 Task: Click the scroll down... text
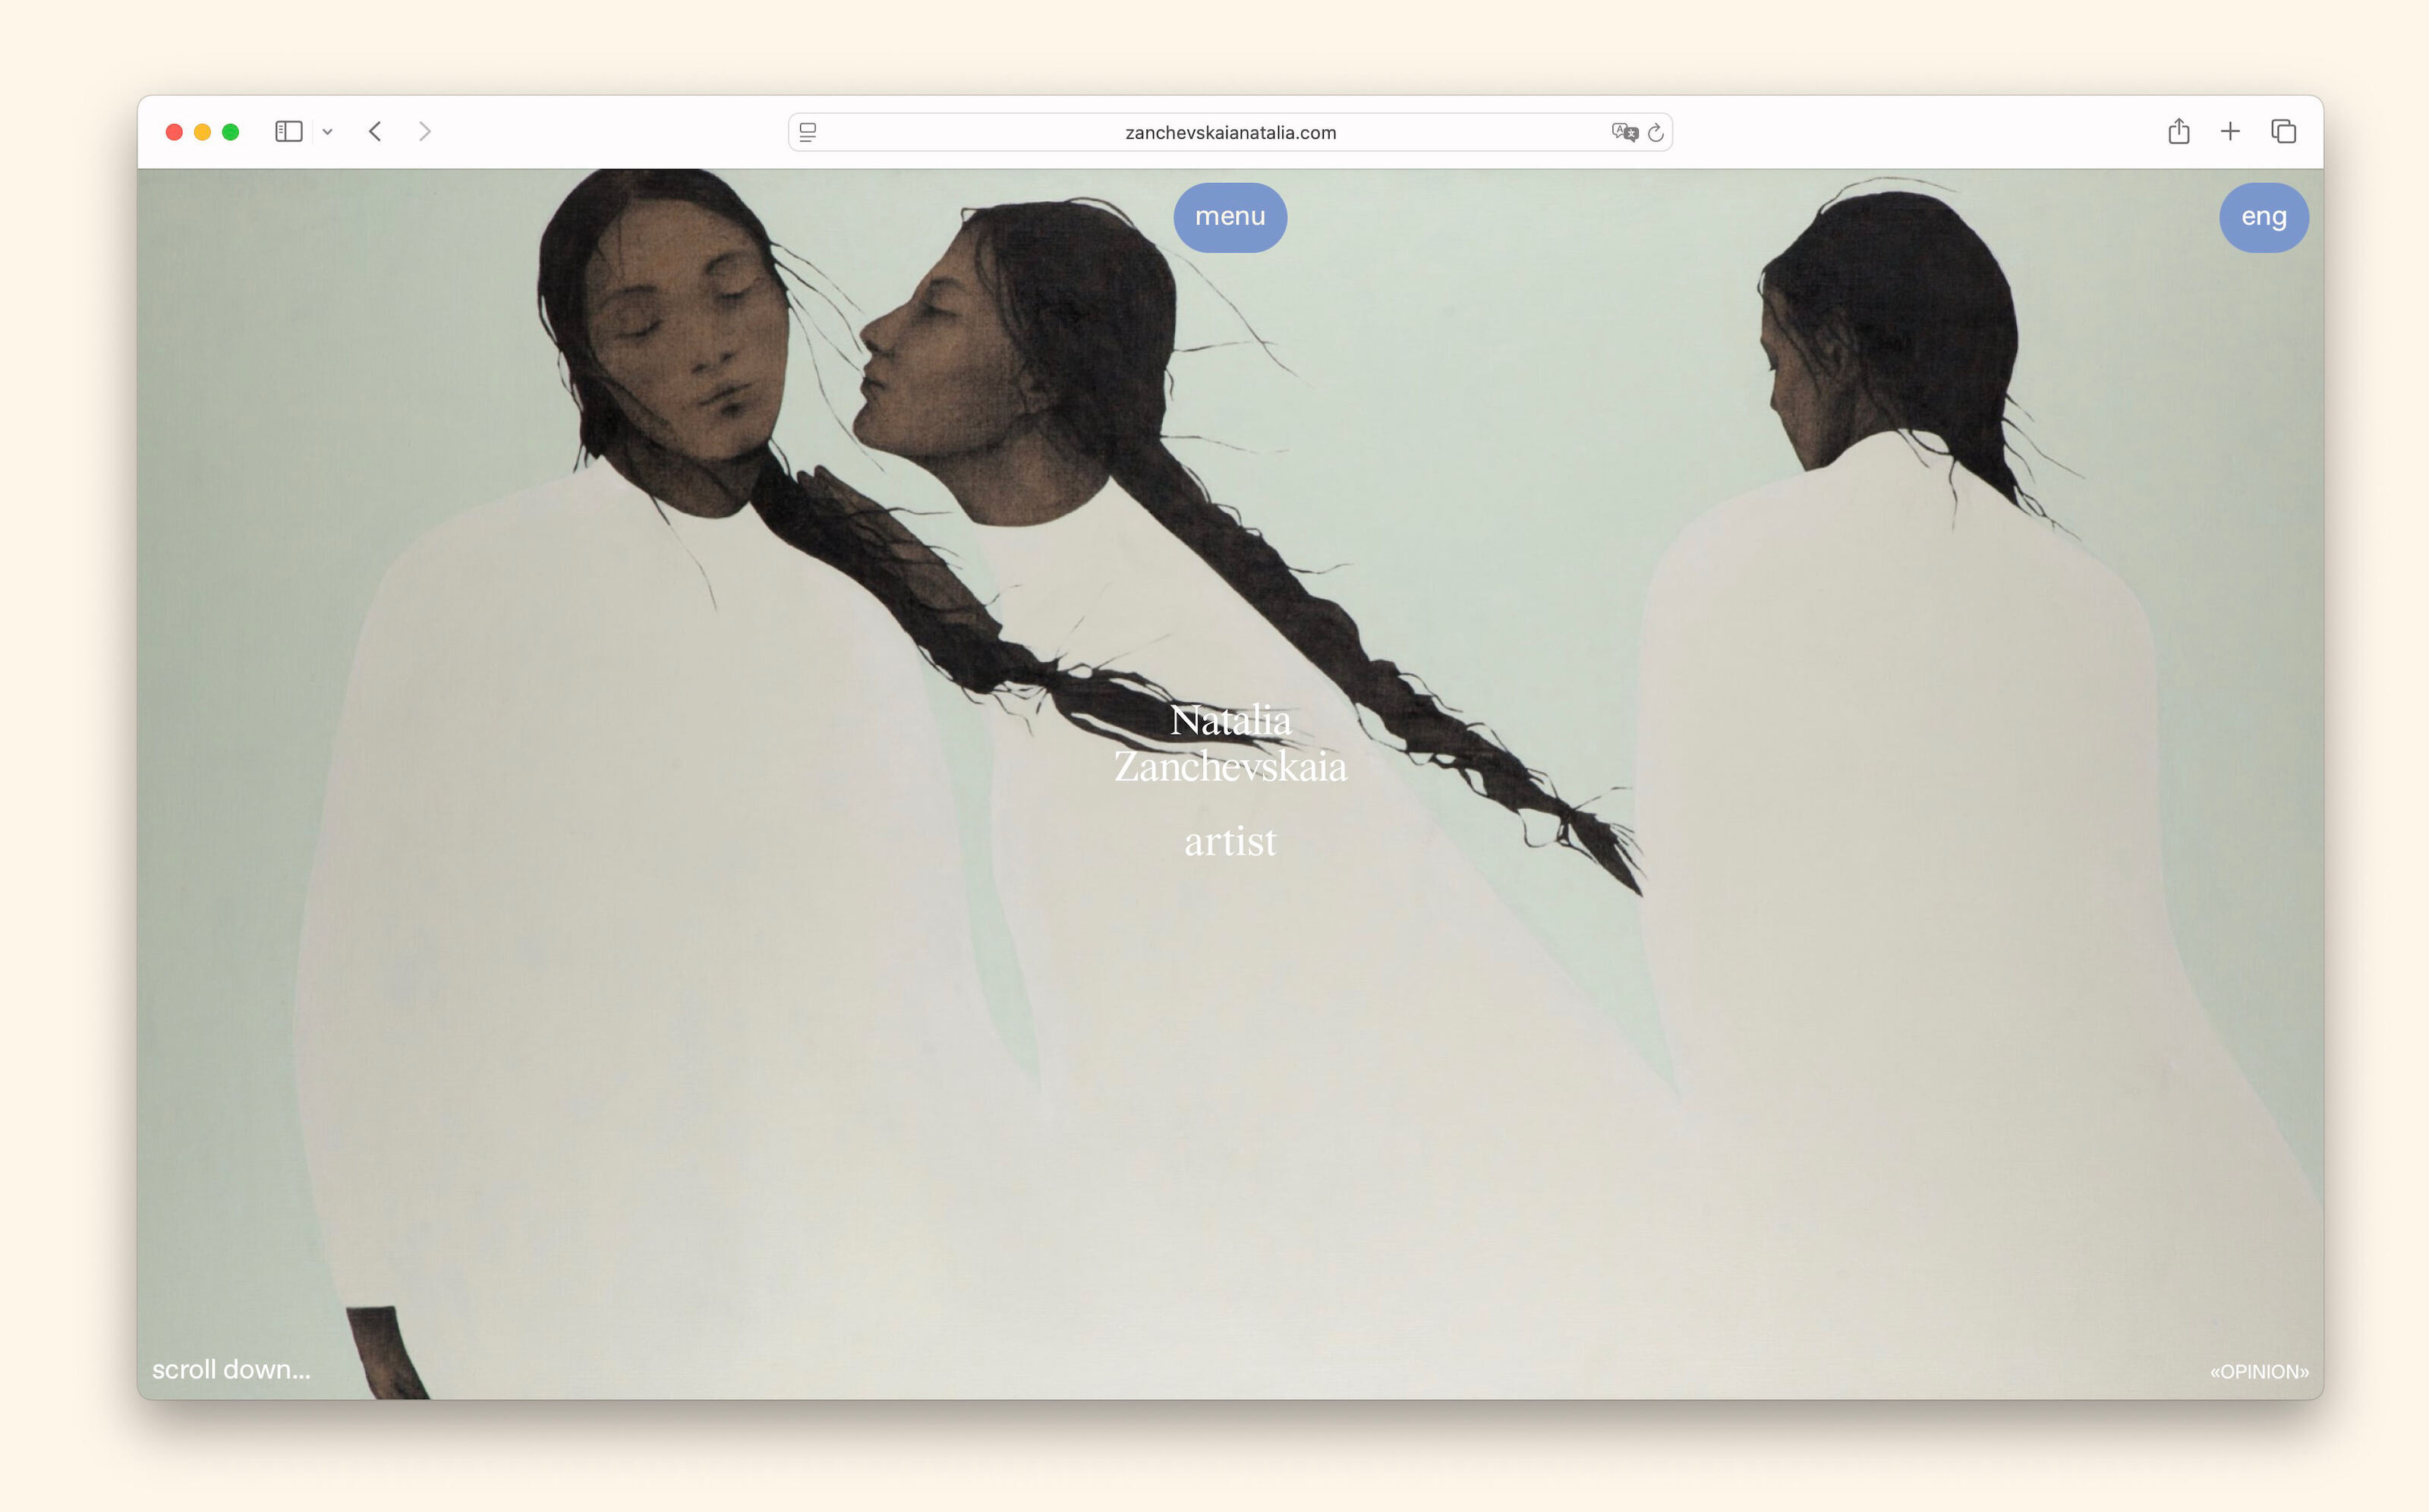[x=231, y=1370]
